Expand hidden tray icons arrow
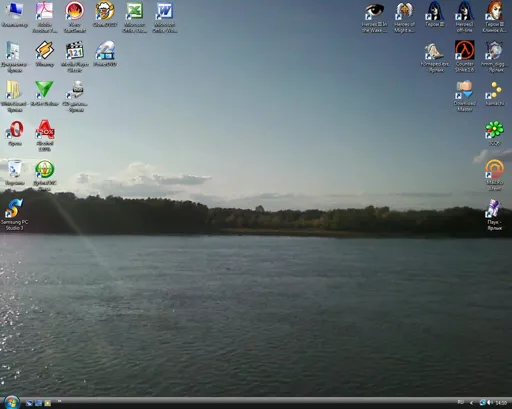This screenshot has width=512, height=409. pyautogui.click(x=471, y=403)
